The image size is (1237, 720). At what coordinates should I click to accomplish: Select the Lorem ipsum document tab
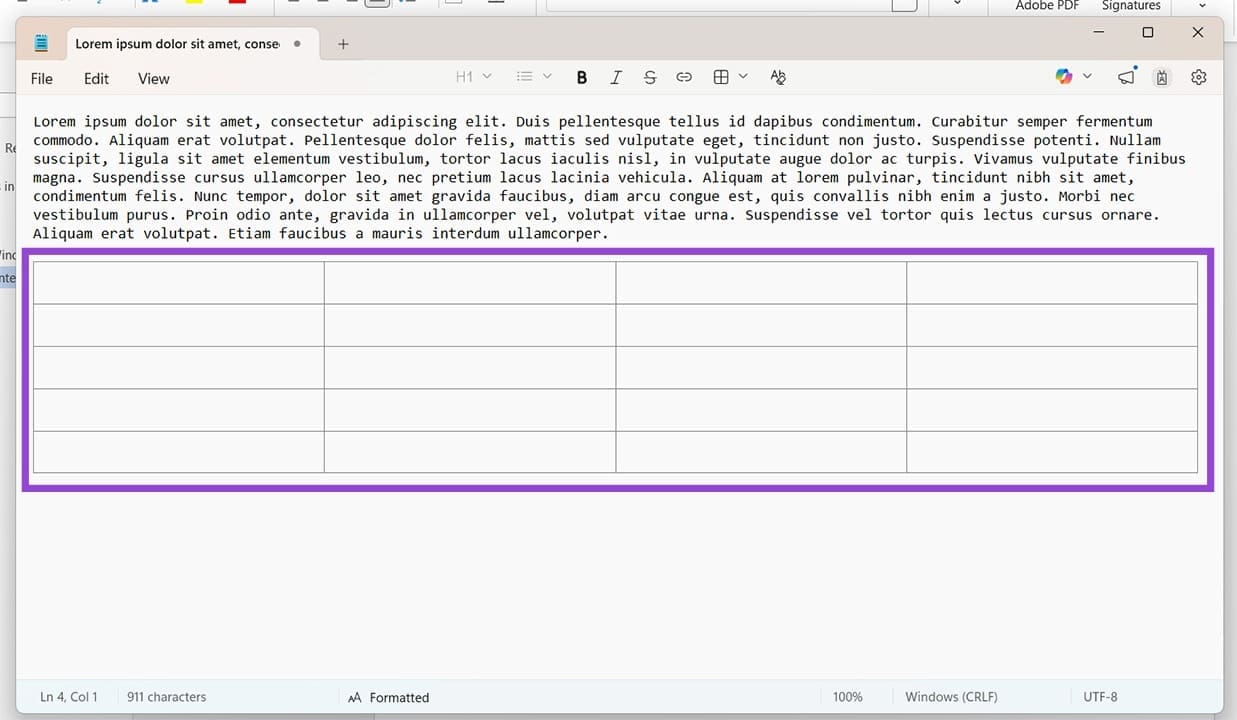(x=178, y=43)
